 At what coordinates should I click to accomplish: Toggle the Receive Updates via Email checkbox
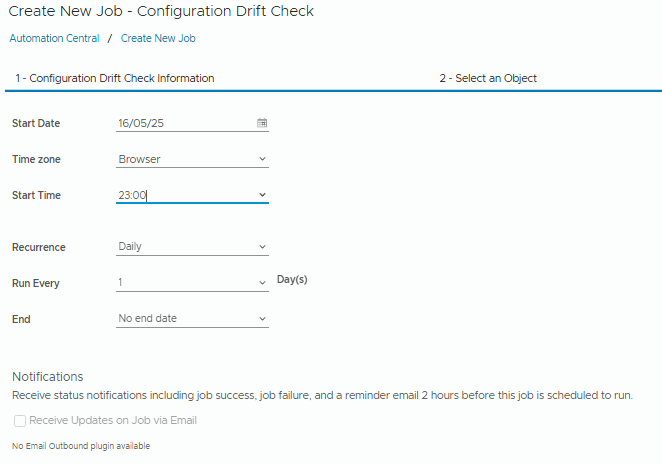20,421
